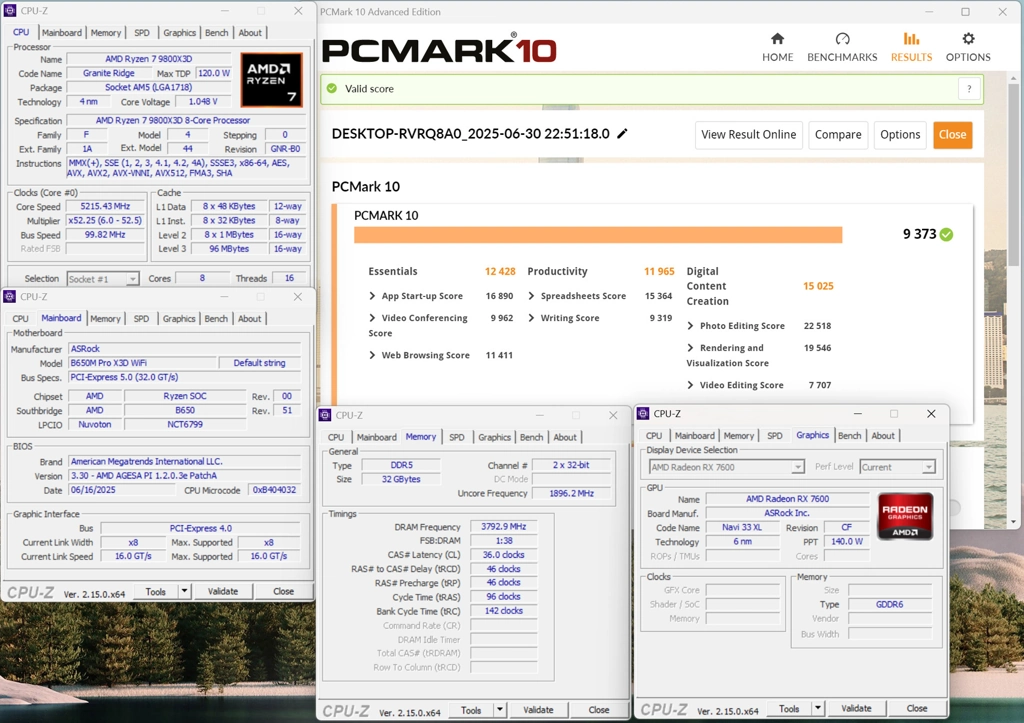This screenshot has height=723, width=1024.
Task: Open Perf Level Current dropdown
Action: pyautogui.click(x=898, y=467)
